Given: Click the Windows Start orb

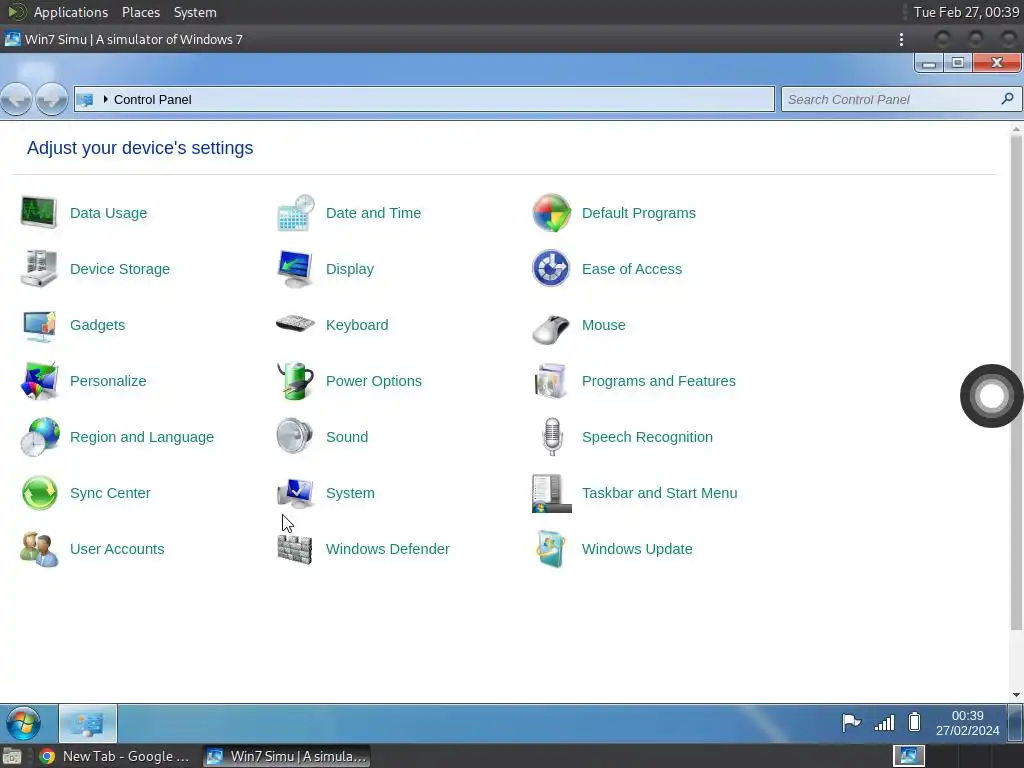Looking at the screenshot, I should coord(24,724).
